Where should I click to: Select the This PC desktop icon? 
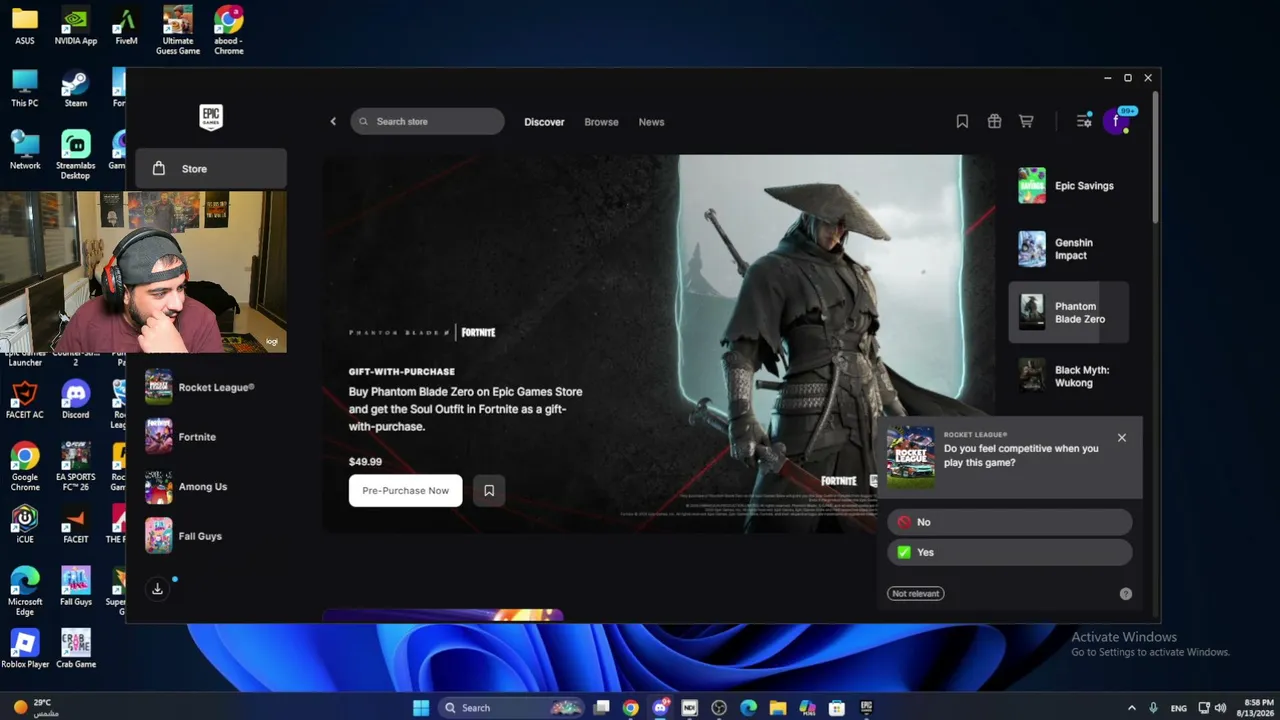pos(25,88)
